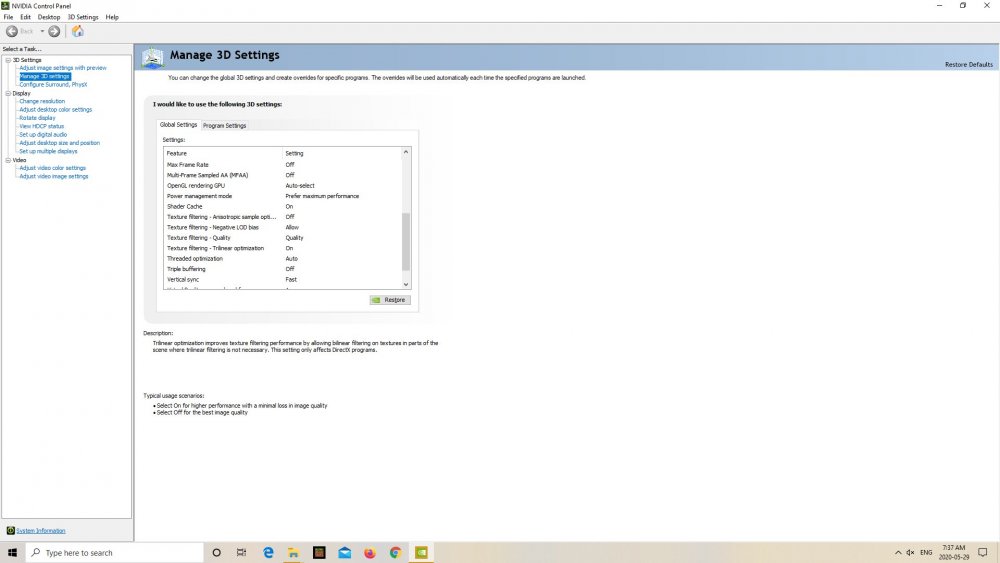Select the Triple buffering row
This screenshot has width=1000, height=563.
[x=283, y=269]
